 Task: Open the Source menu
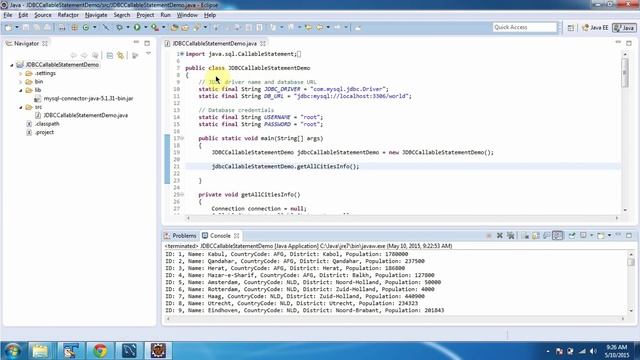pyautogui.click(x=43, y=15)
